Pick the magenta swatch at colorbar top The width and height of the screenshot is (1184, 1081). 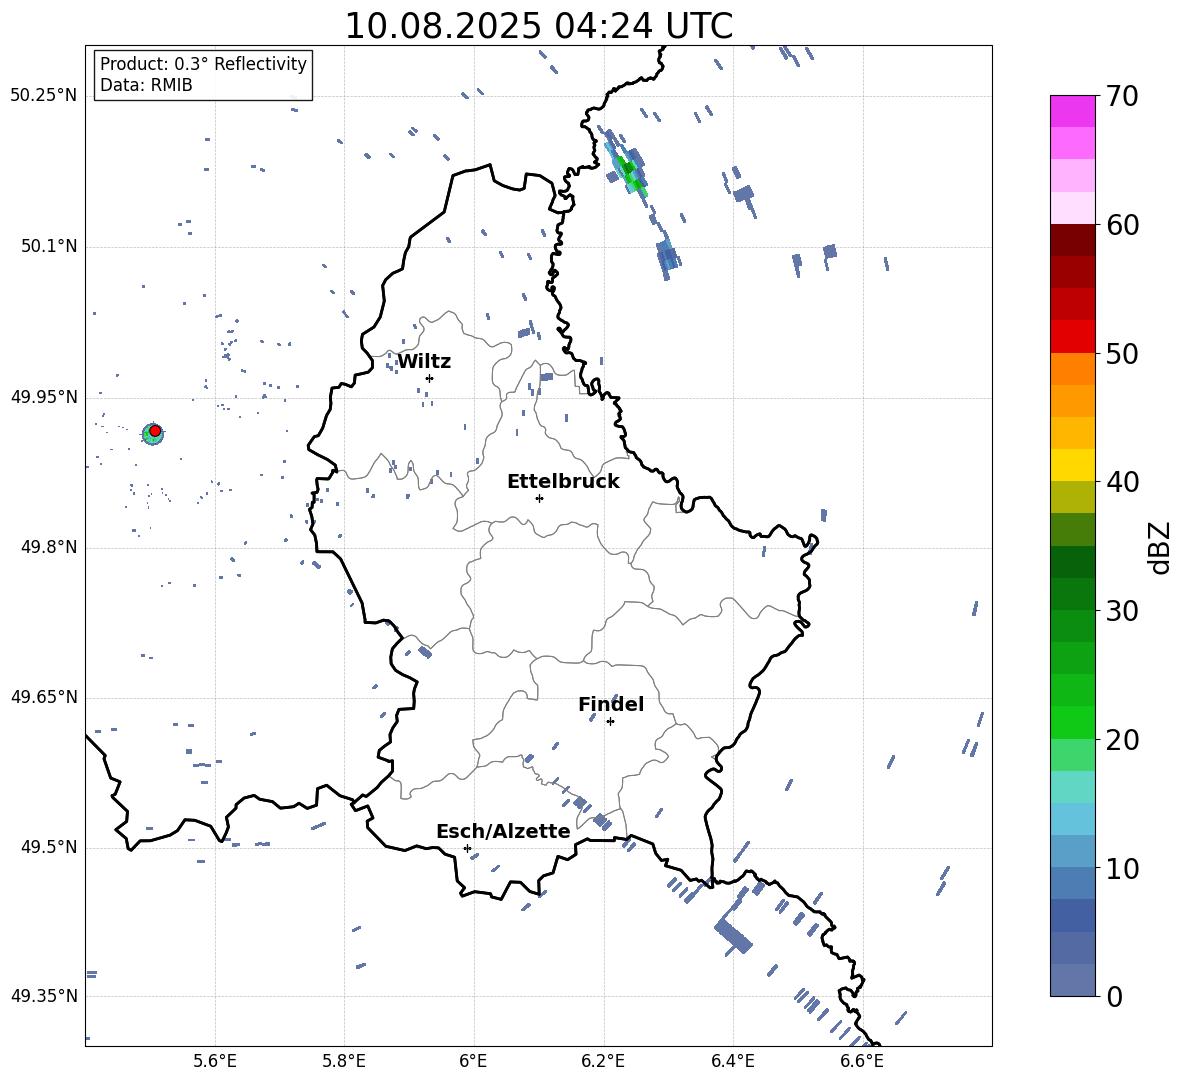coord(1072,111)
